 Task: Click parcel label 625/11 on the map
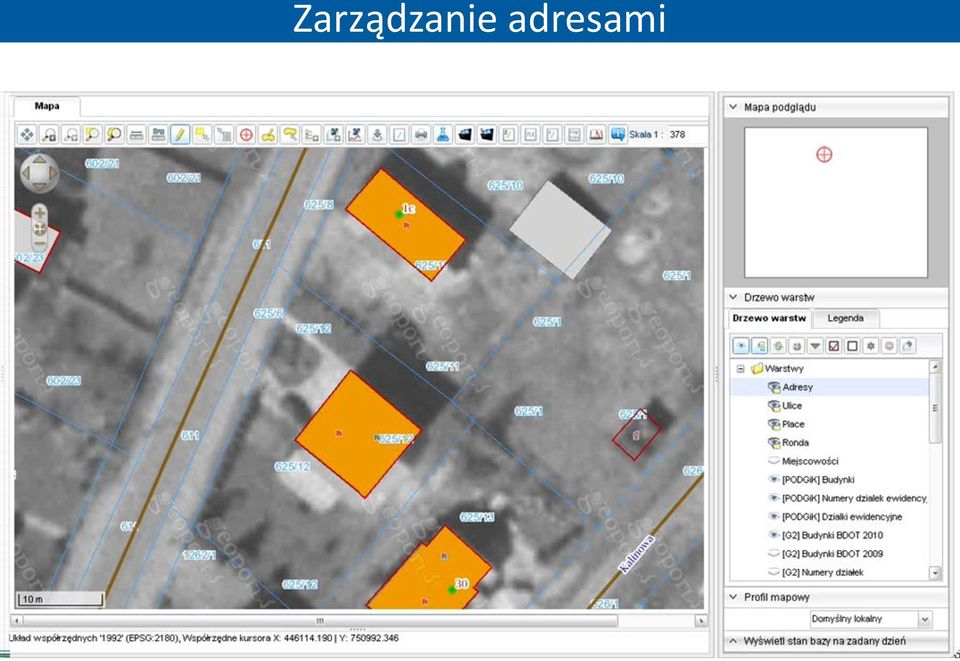tap(443, 367)
